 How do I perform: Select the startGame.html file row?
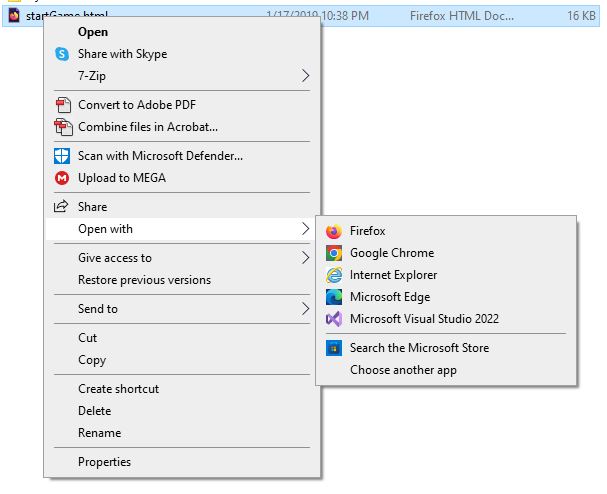click(x=301, y=16)
